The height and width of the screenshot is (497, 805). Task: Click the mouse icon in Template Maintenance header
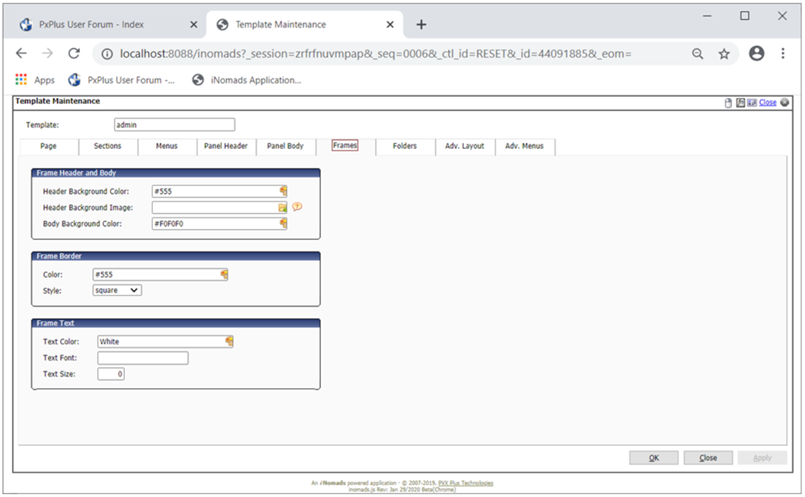pyautogui.click(x=729, y=102)
